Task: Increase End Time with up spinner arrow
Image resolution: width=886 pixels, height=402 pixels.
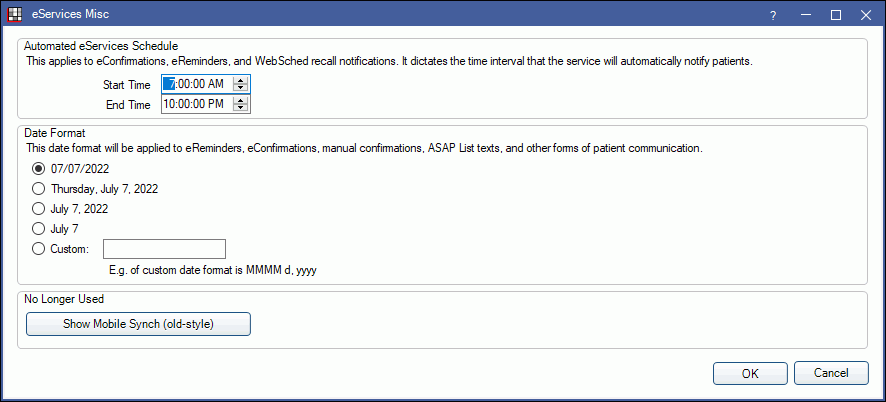Action: point(241,100)
